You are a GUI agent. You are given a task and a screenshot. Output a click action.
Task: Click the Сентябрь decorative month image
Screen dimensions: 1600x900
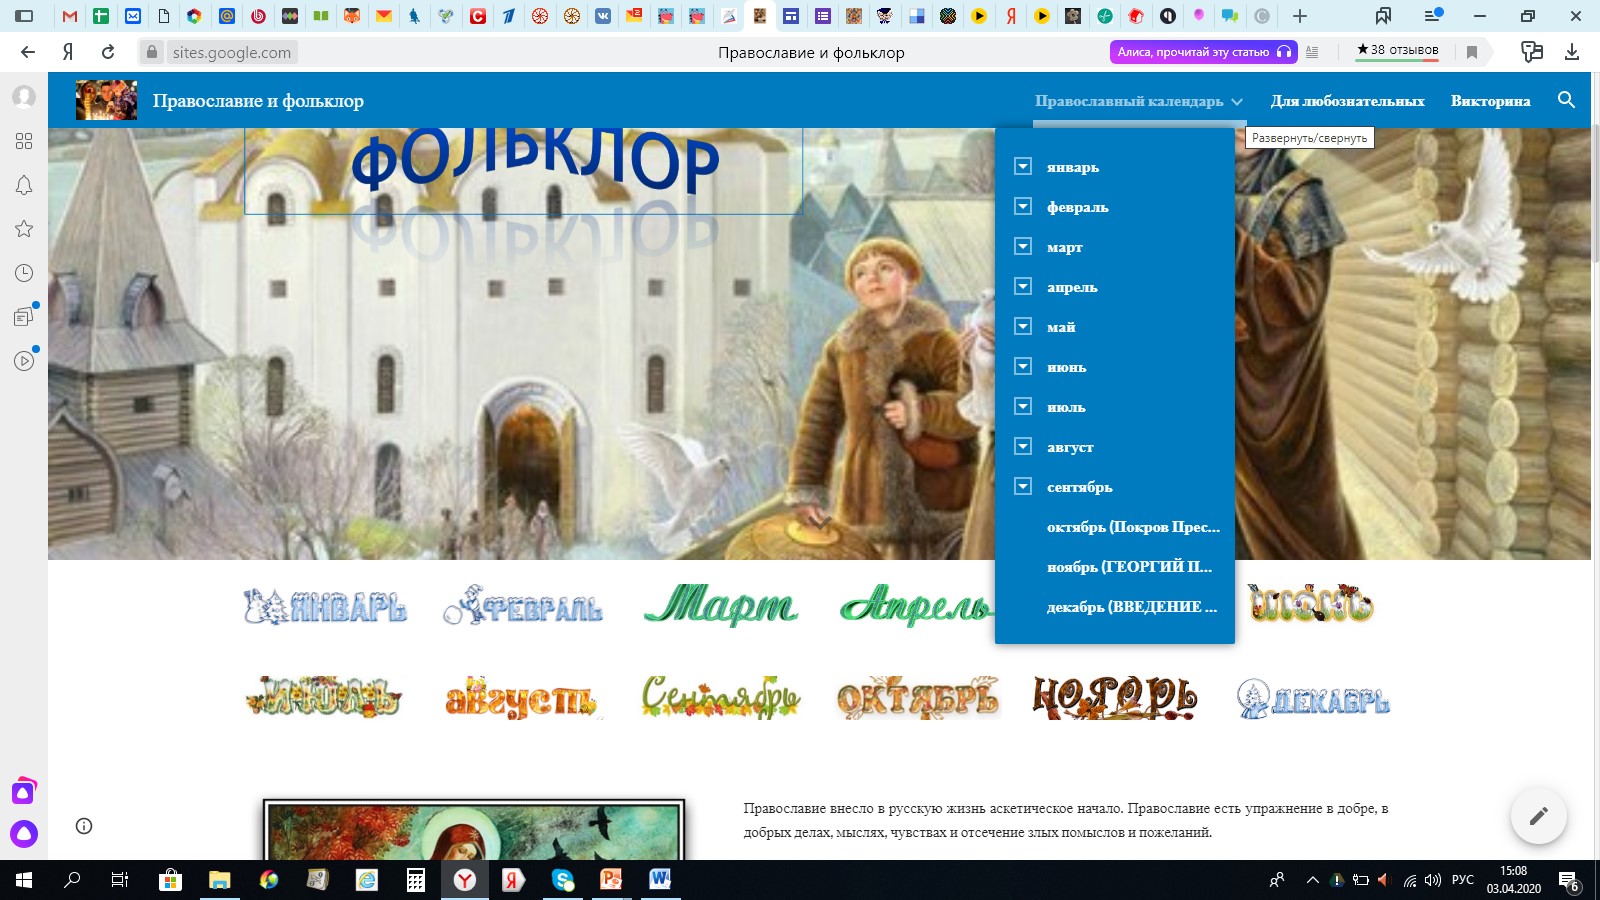pos(720,697)
